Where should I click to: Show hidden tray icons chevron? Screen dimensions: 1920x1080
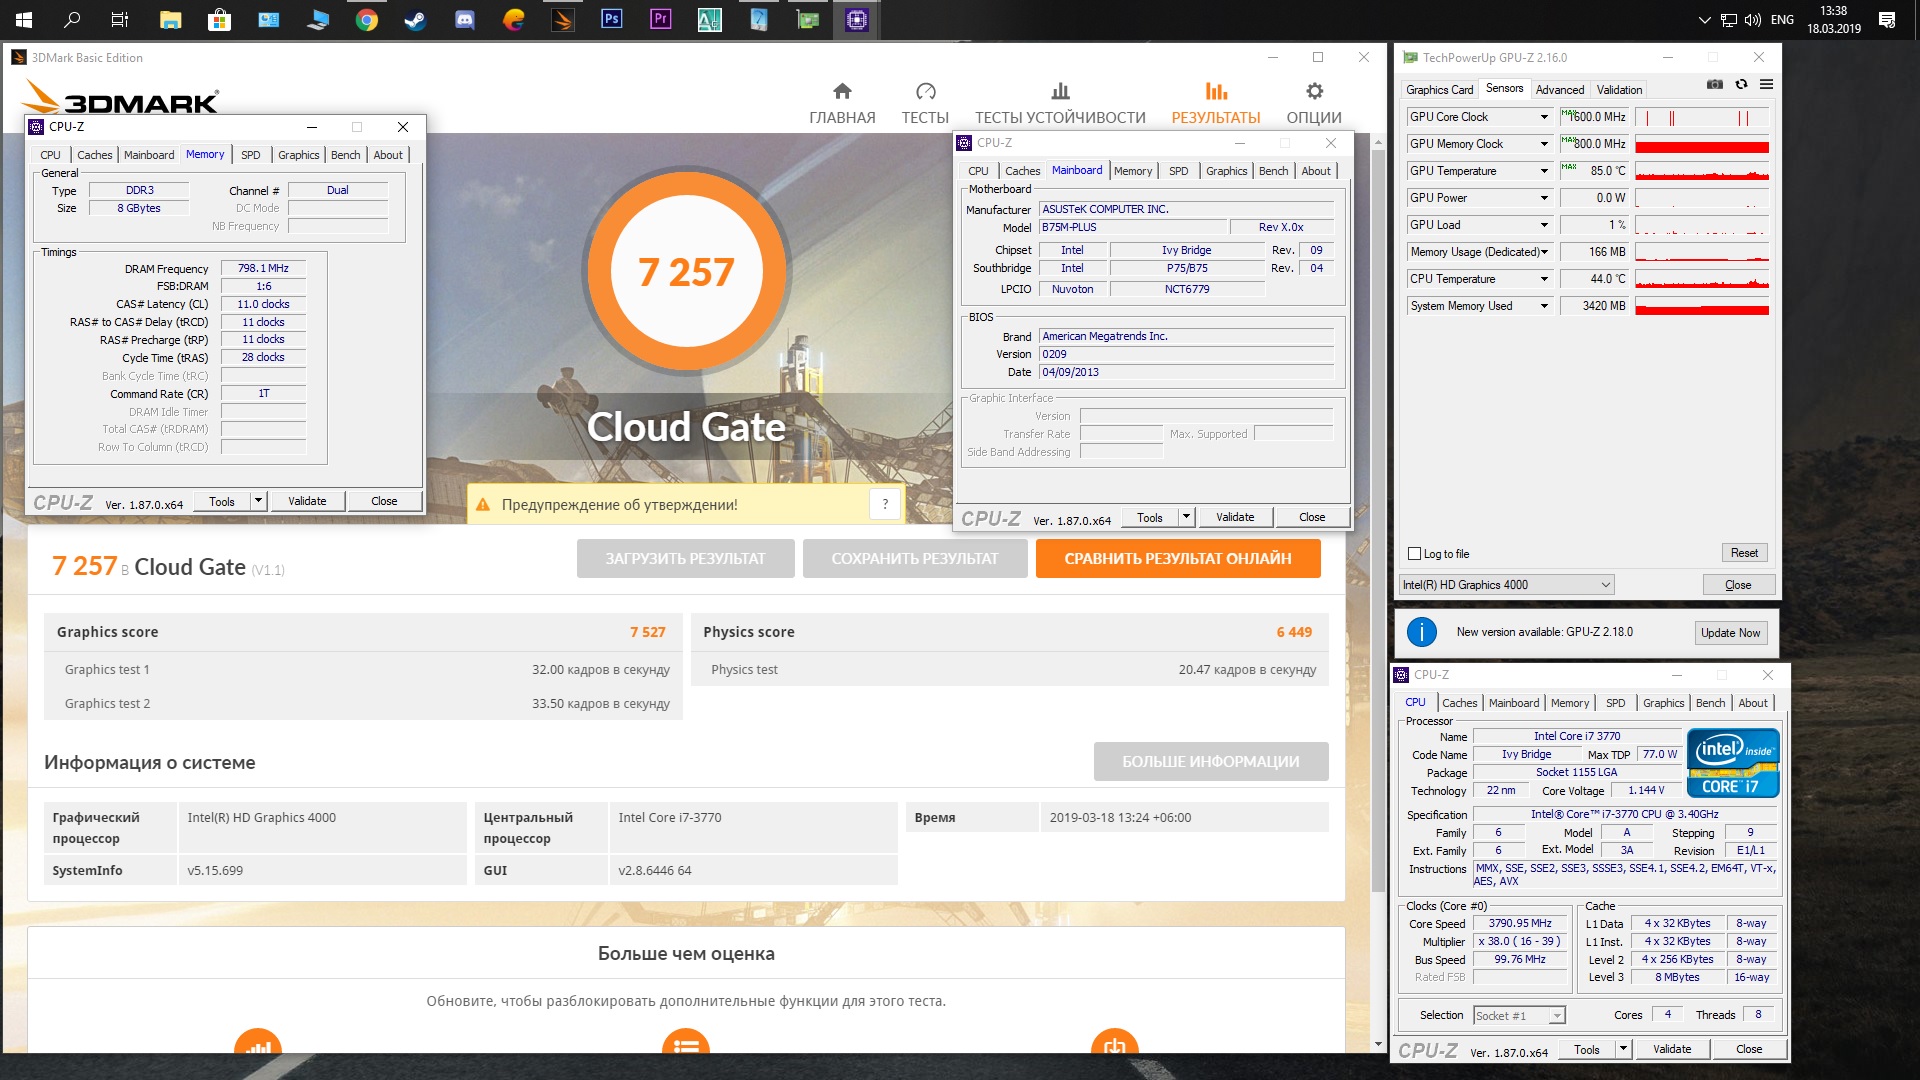pyautogui.click(x=1705, y=19)
